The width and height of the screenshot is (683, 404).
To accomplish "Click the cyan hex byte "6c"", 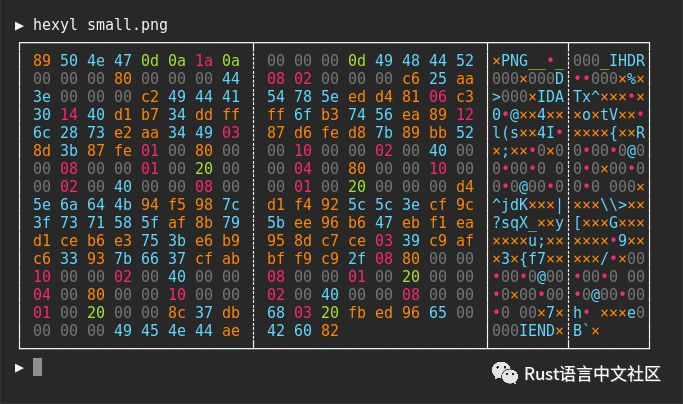I will click(x=42, y=132).
